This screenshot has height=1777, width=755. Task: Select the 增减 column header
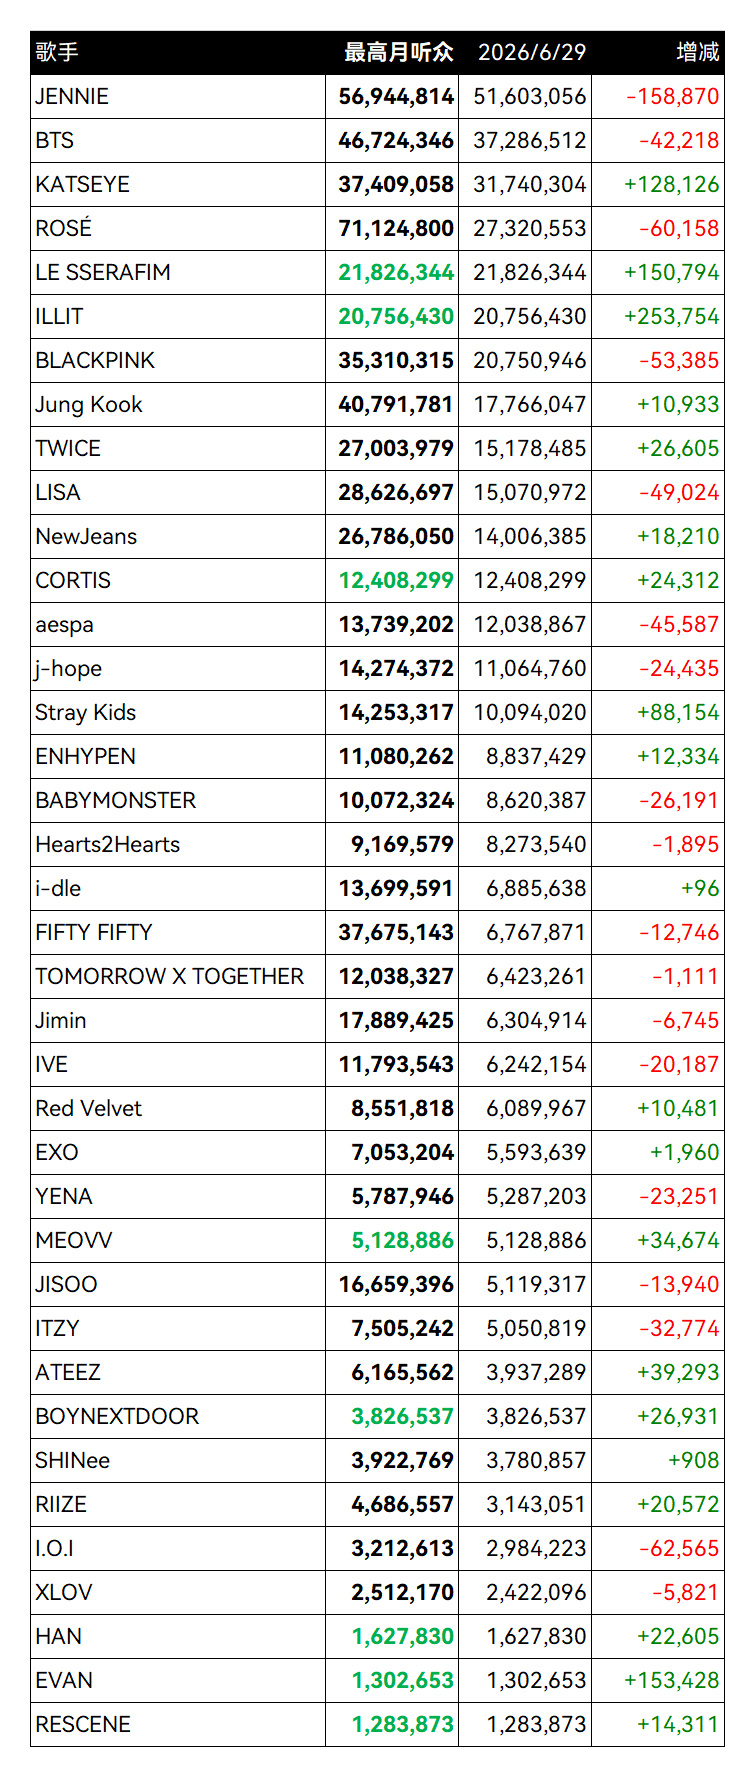coord(698,52)
